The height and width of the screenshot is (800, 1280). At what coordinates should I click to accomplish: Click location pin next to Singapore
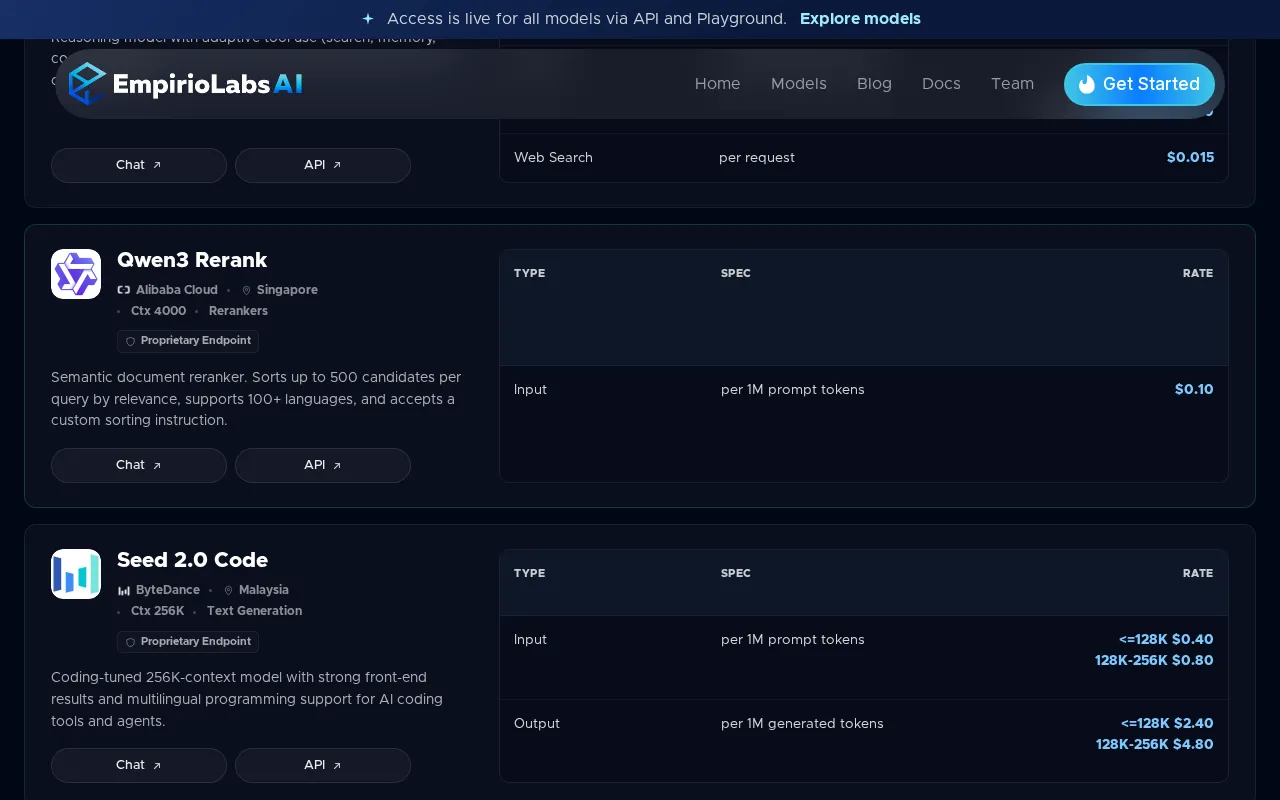pos(247,290)
